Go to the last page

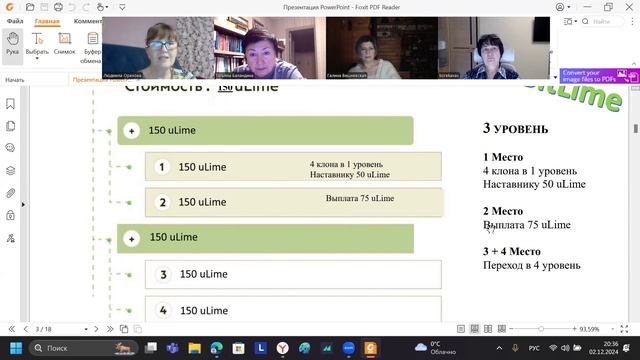(110, 329)
